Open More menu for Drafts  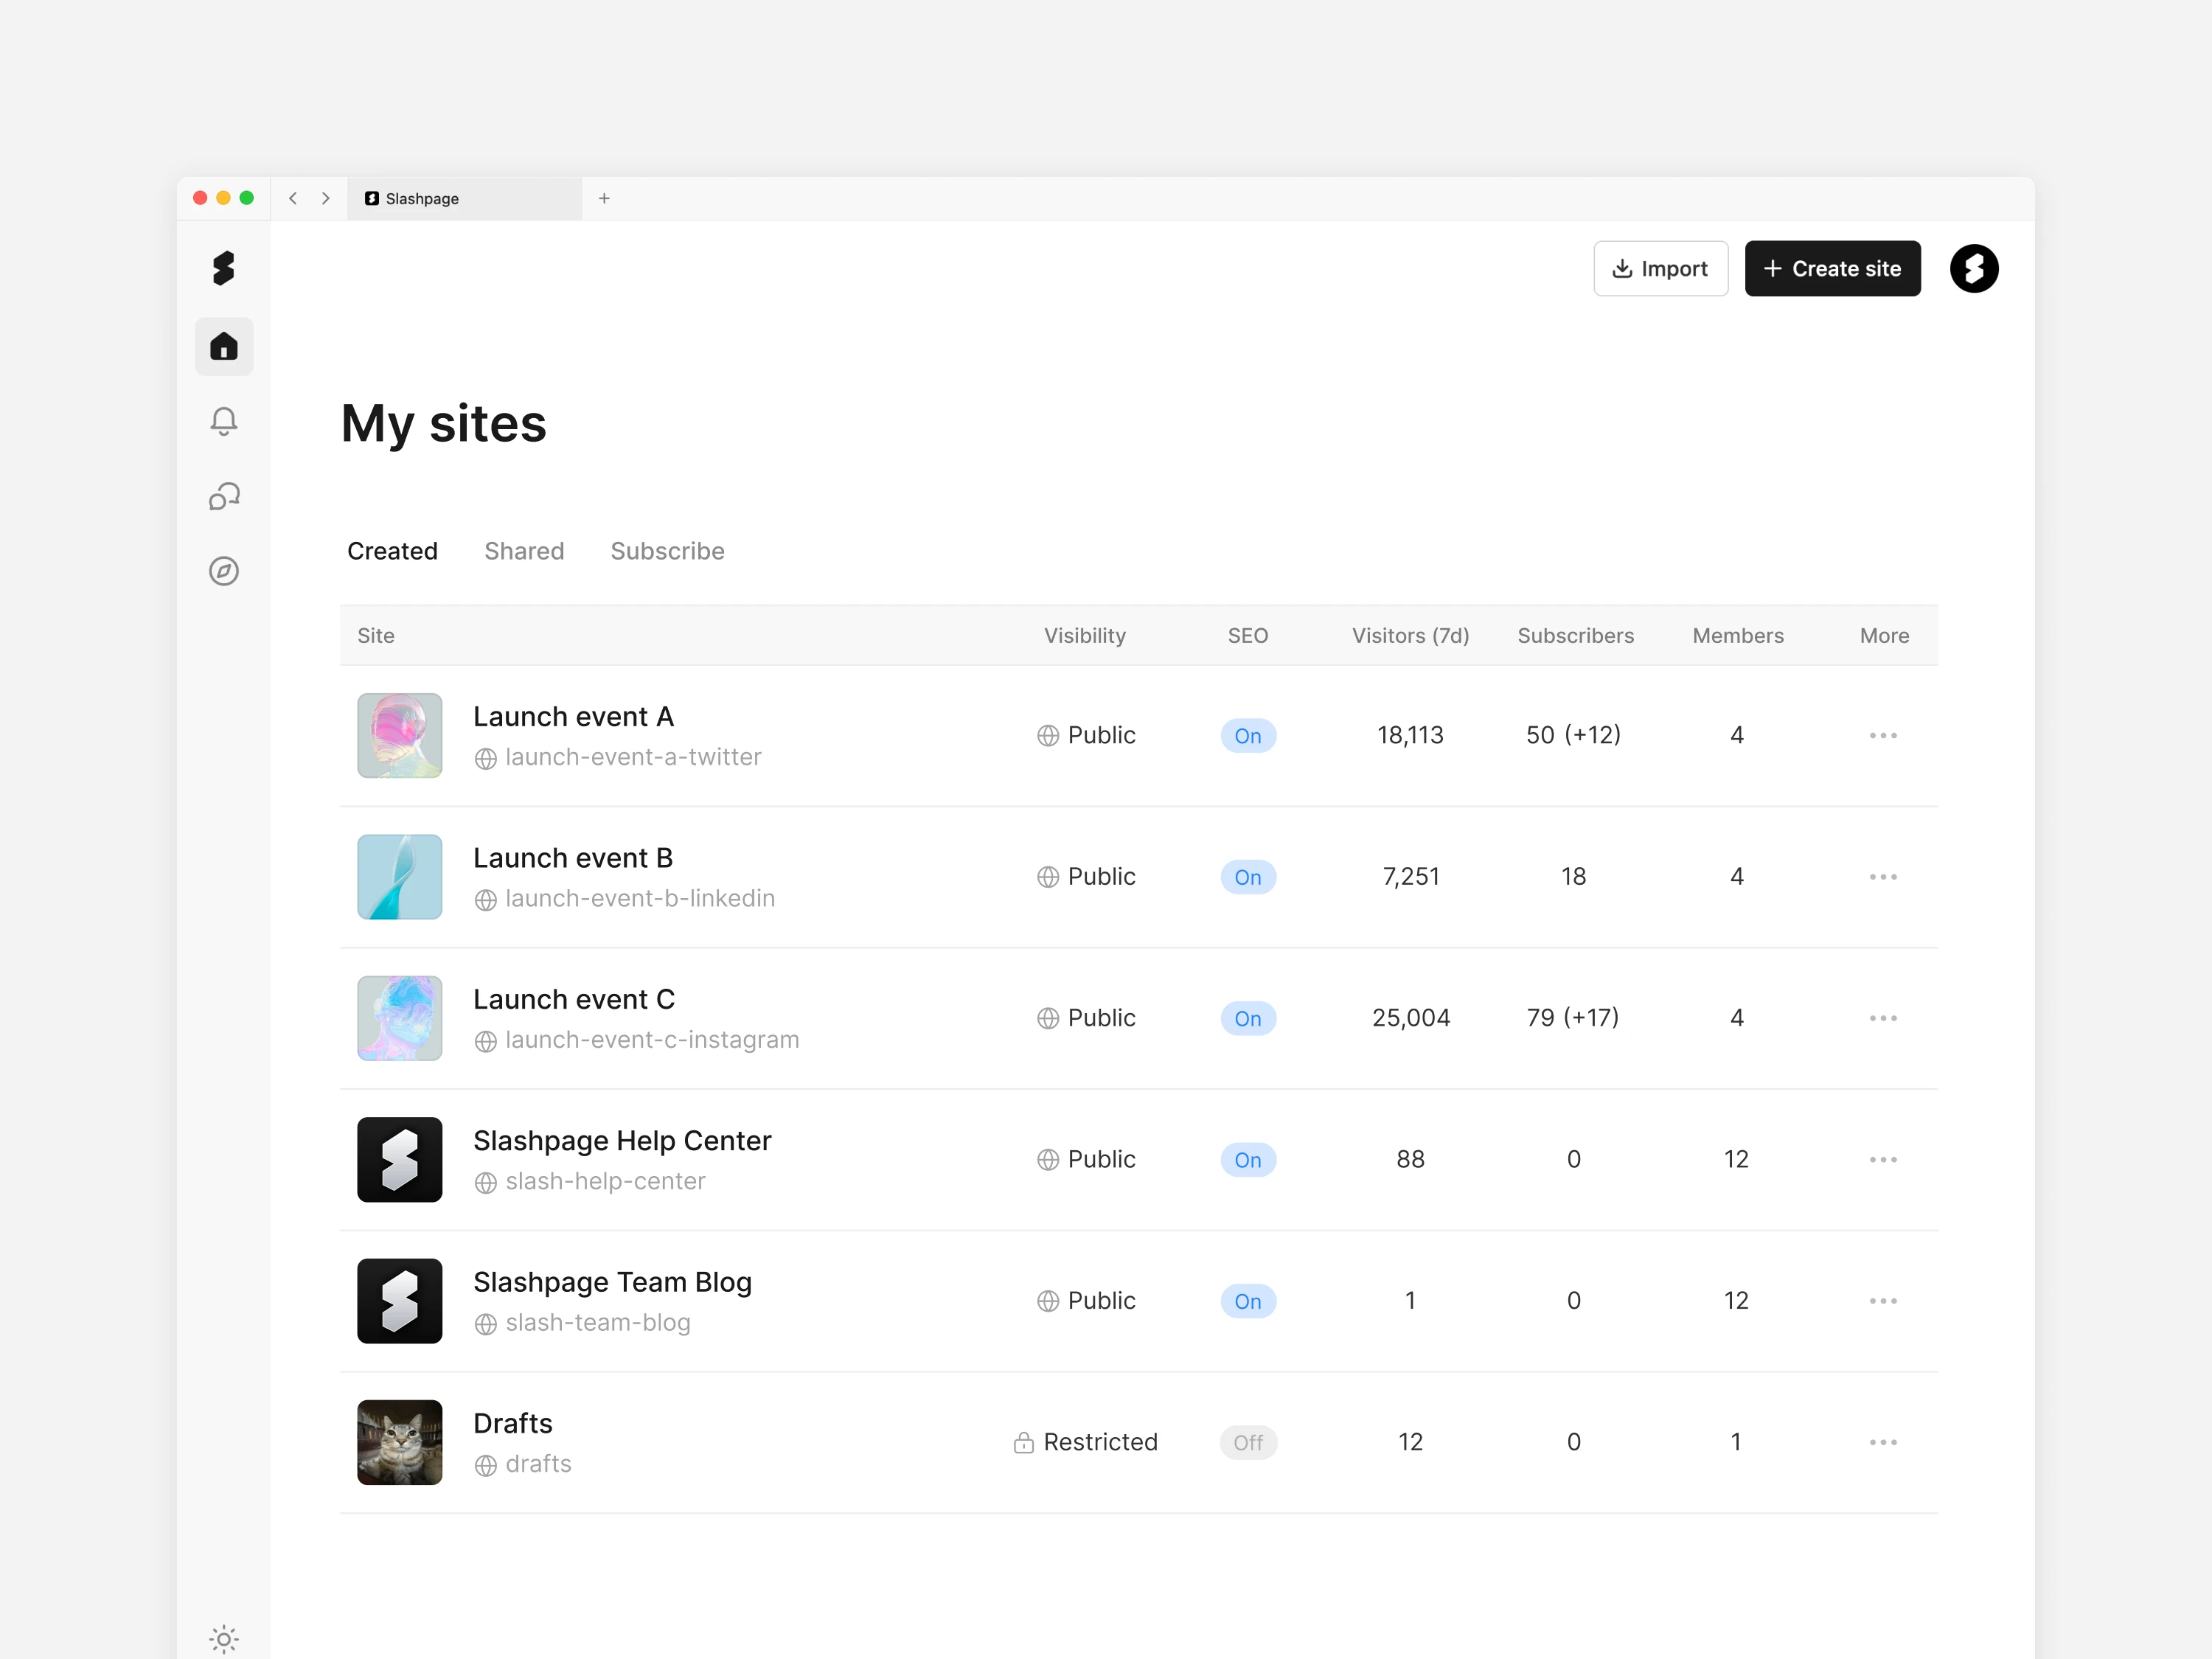point(1883,1442)
